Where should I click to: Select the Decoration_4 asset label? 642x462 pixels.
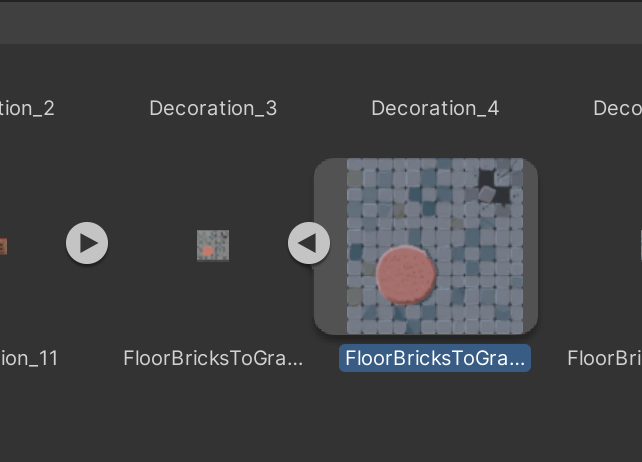click(435, 108)
